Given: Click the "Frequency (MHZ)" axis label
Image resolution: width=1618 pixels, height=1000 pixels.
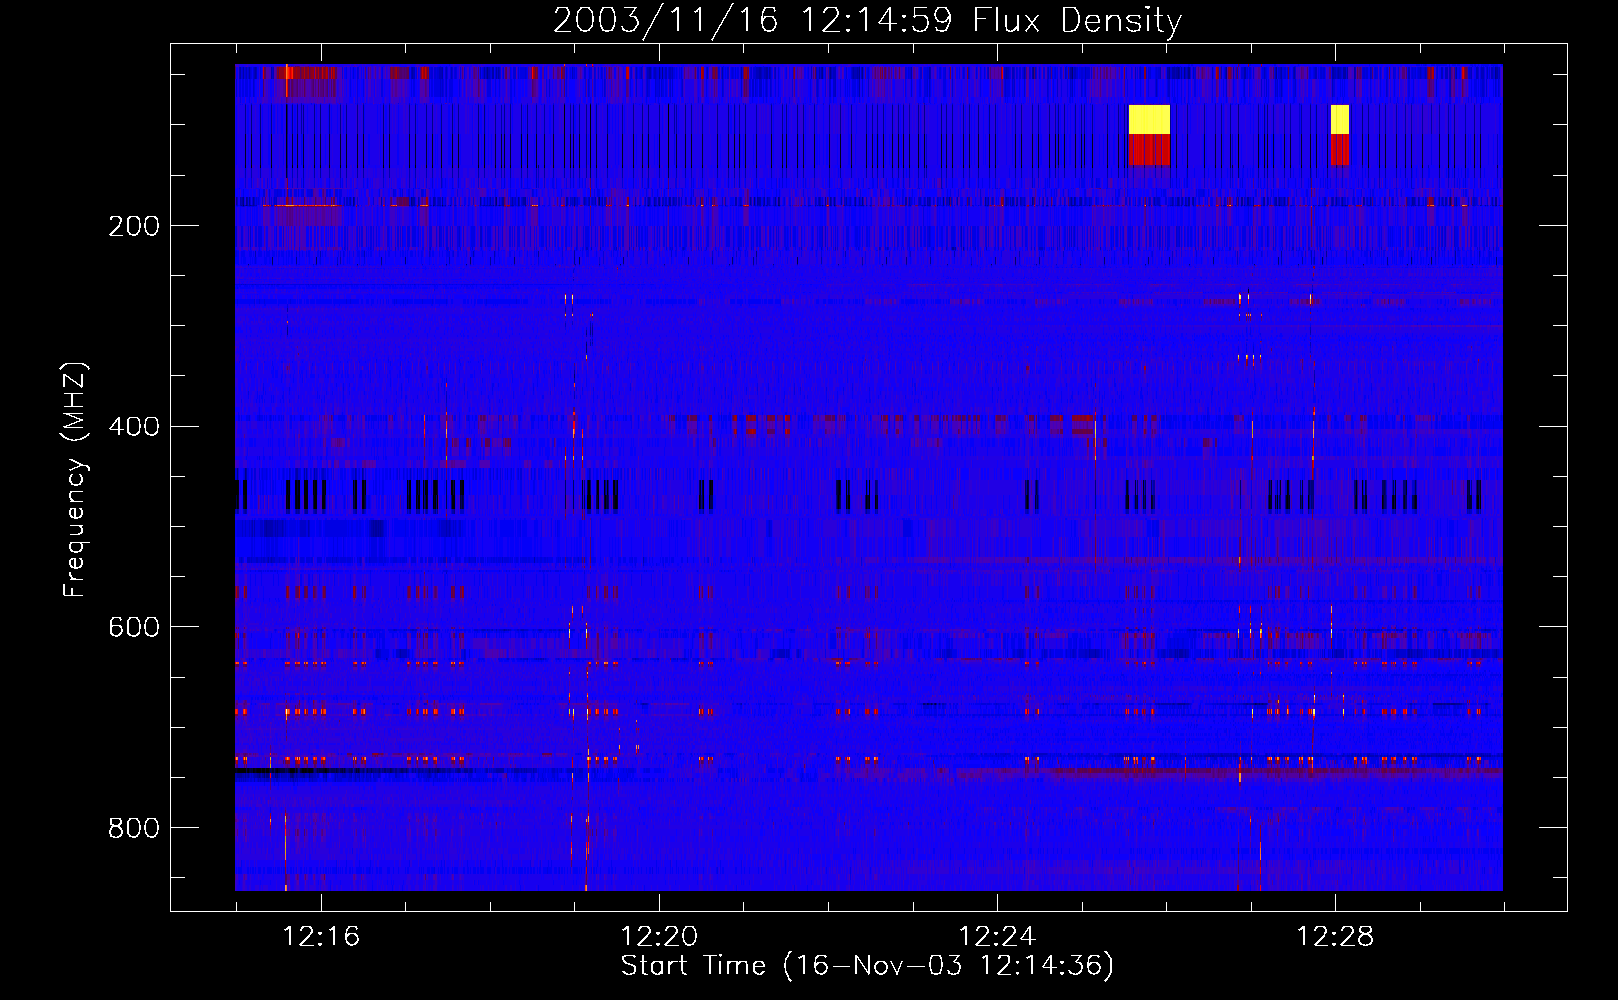Looking at the screenshot, I should [74, 480].
